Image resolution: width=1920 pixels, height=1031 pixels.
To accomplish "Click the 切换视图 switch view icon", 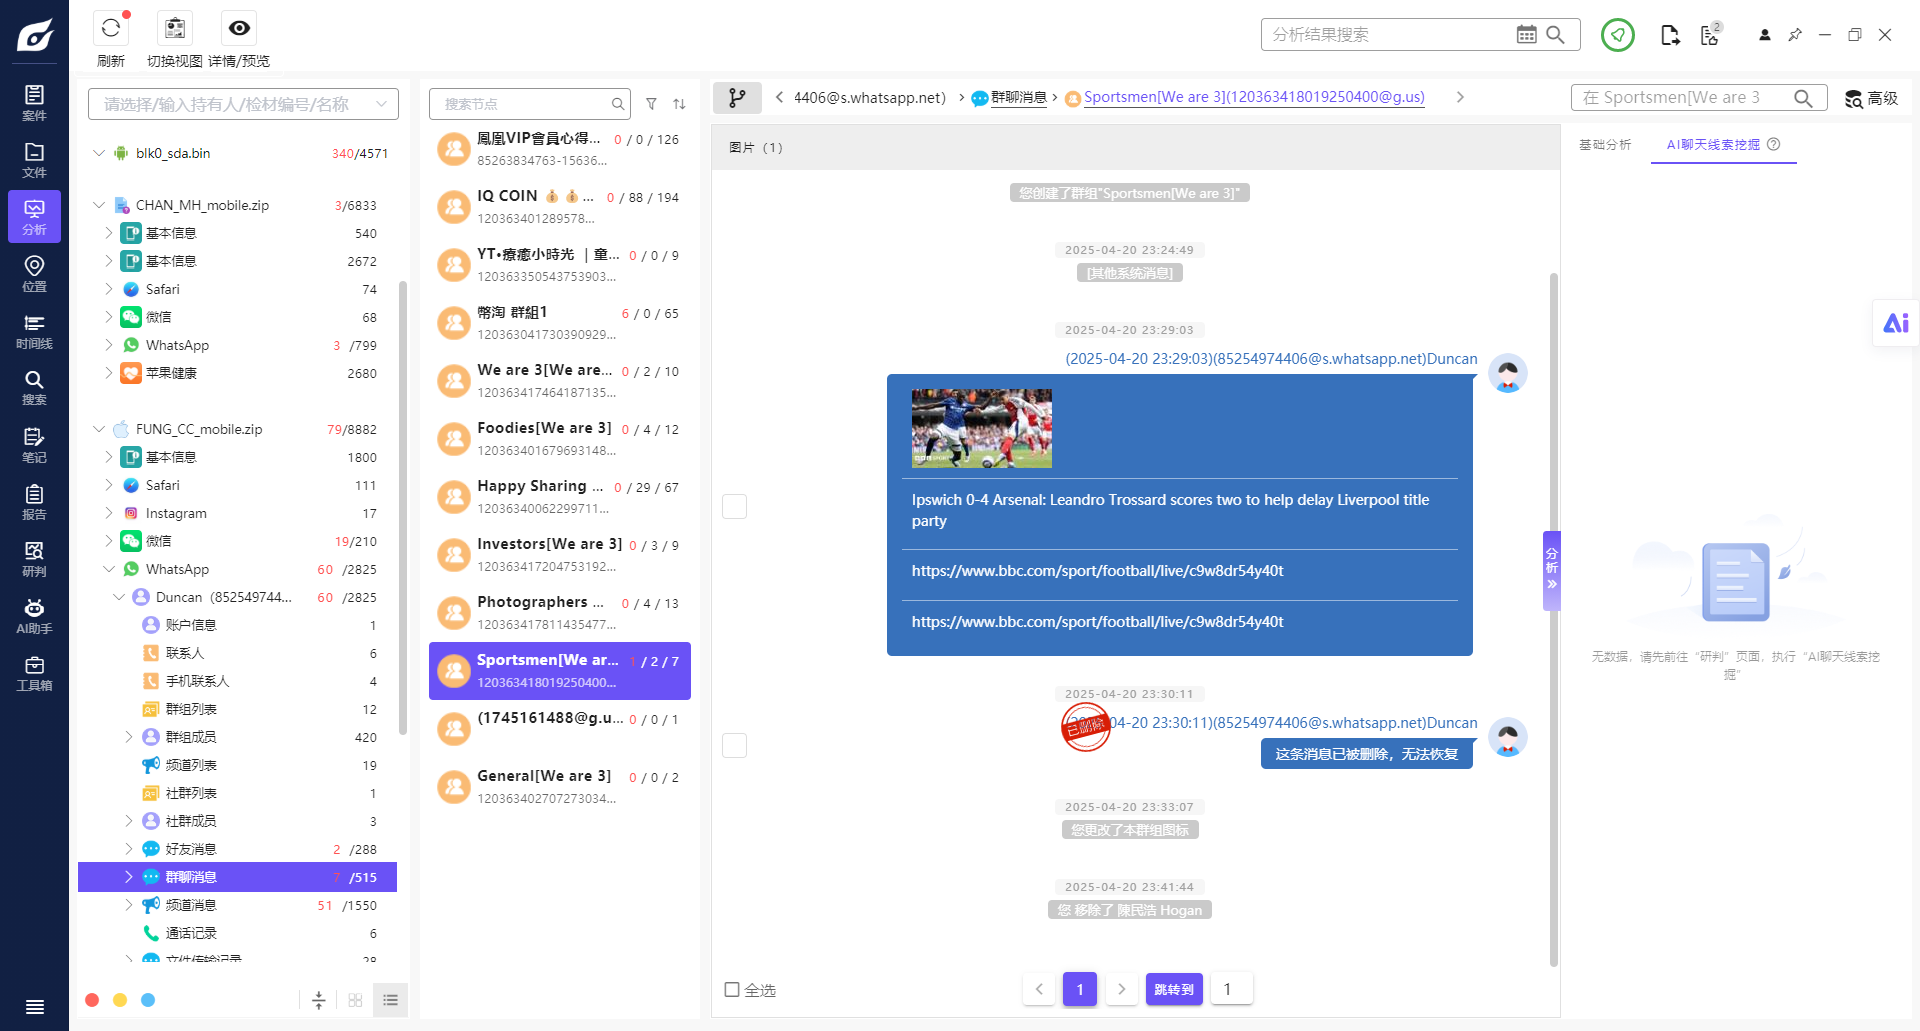I will tap(175, 29).
